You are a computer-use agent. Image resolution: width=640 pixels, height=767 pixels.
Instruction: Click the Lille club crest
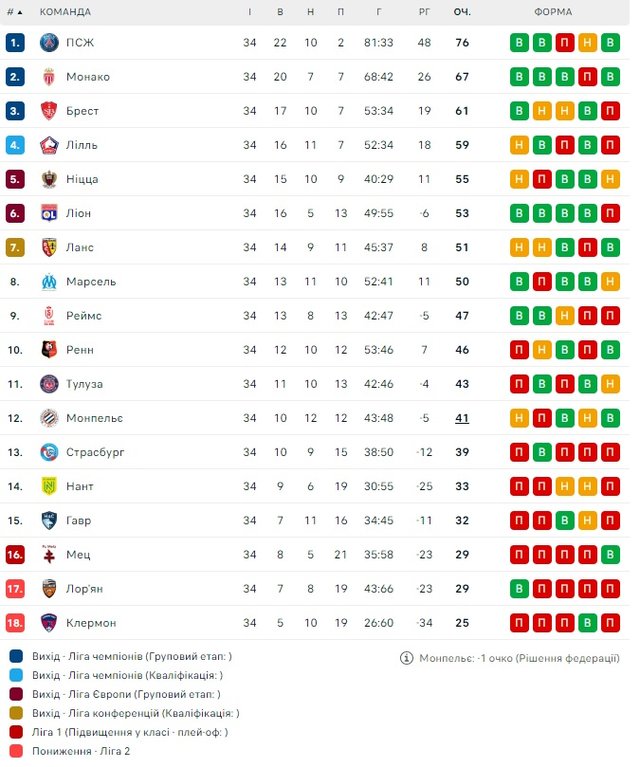49,145
